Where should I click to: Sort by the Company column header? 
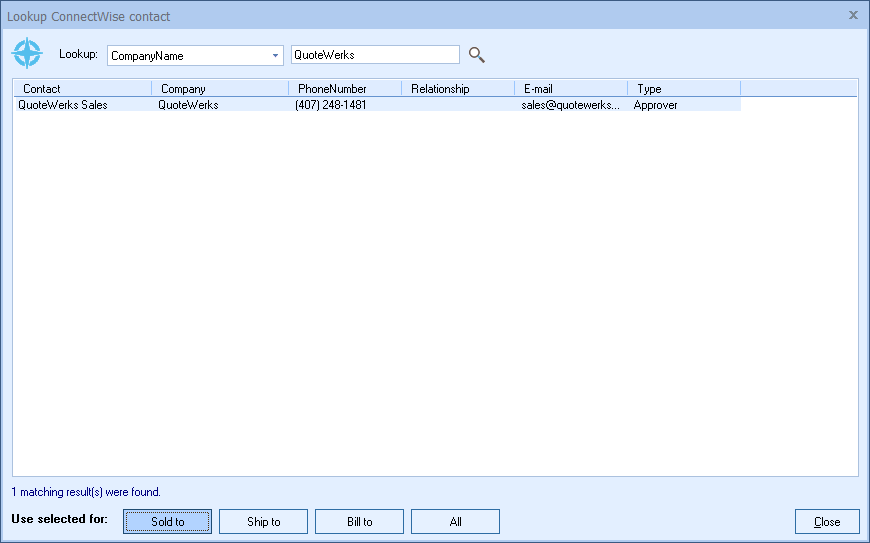tap(220, 89)
